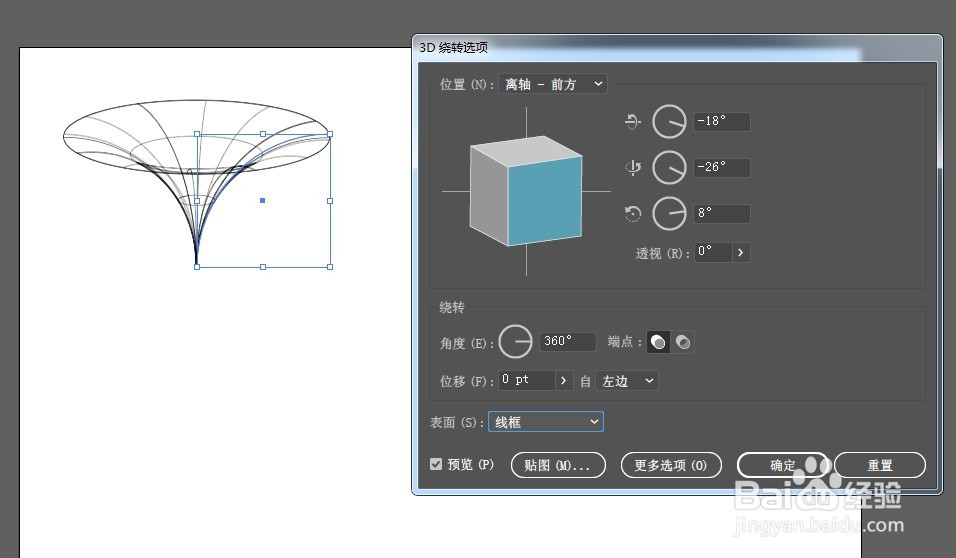Click the X-axis rotation icon
The image size is (956, 558).
tap(632, 121)
